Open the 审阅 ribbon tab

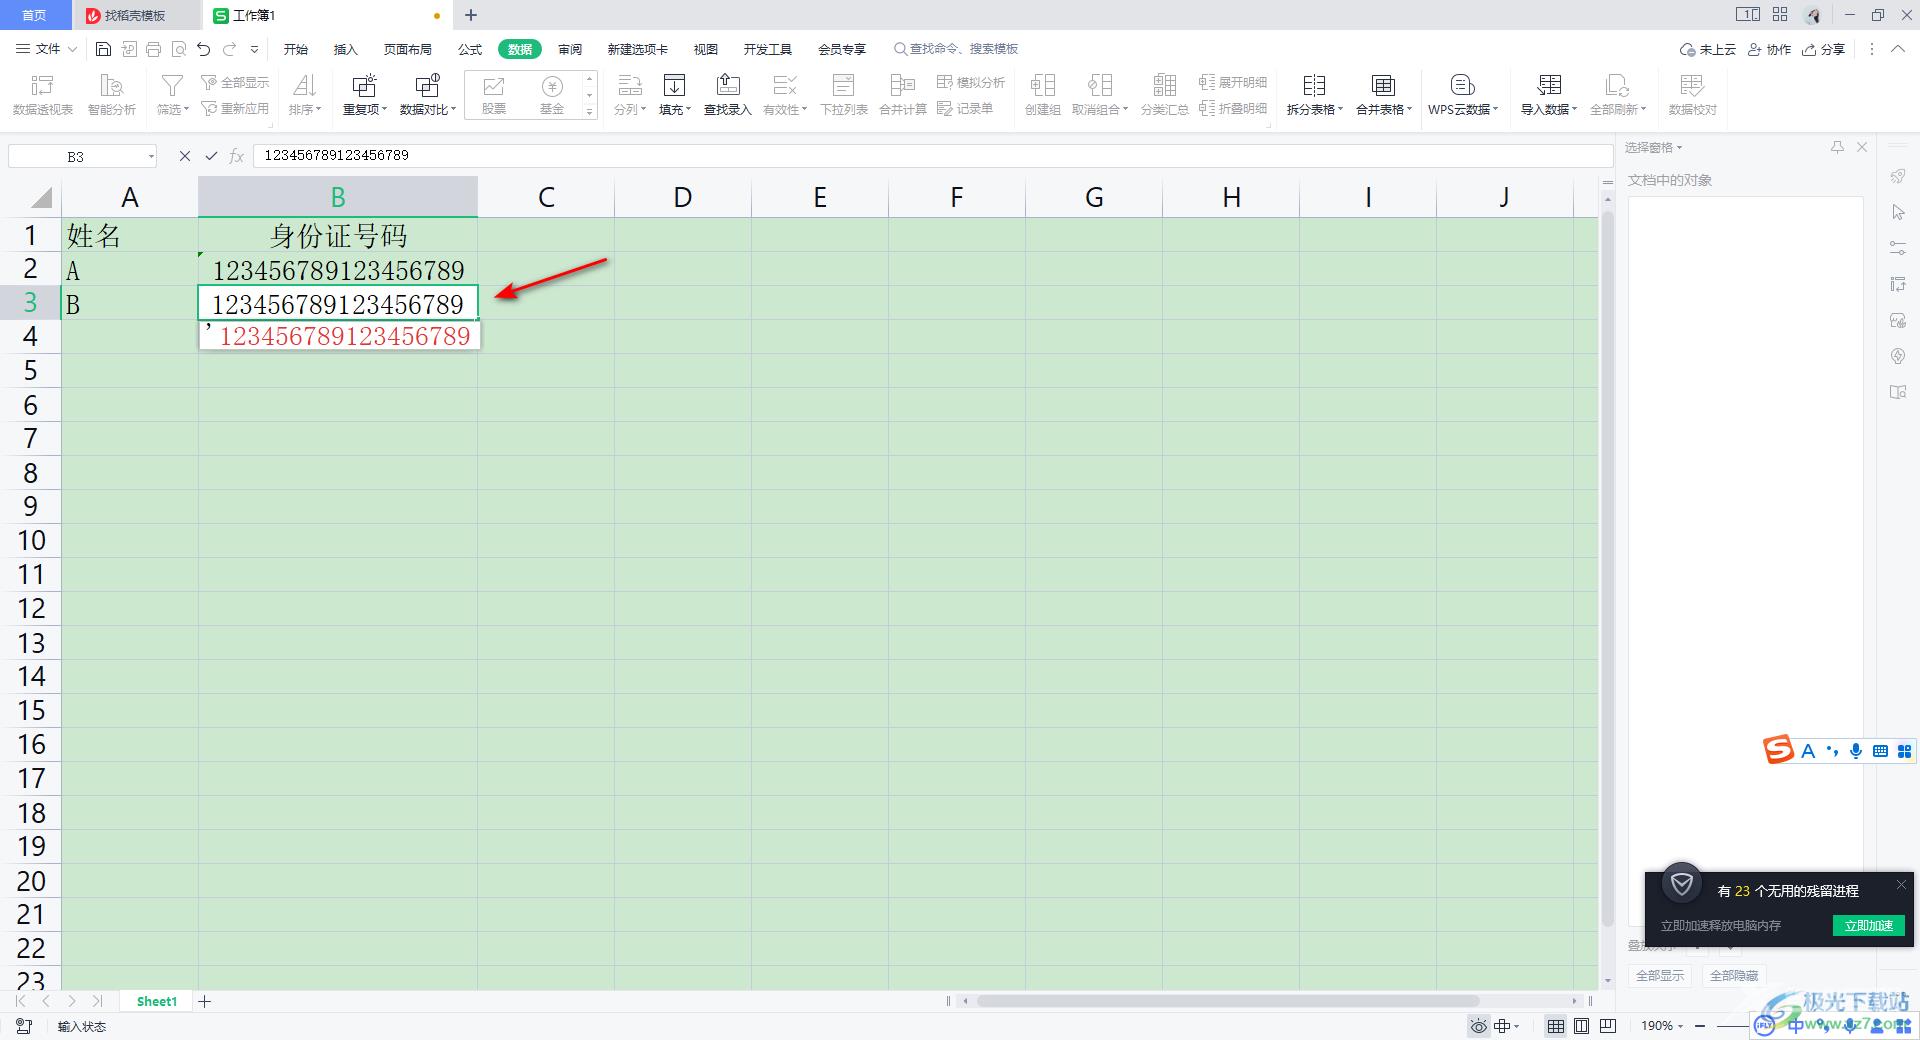570,49
